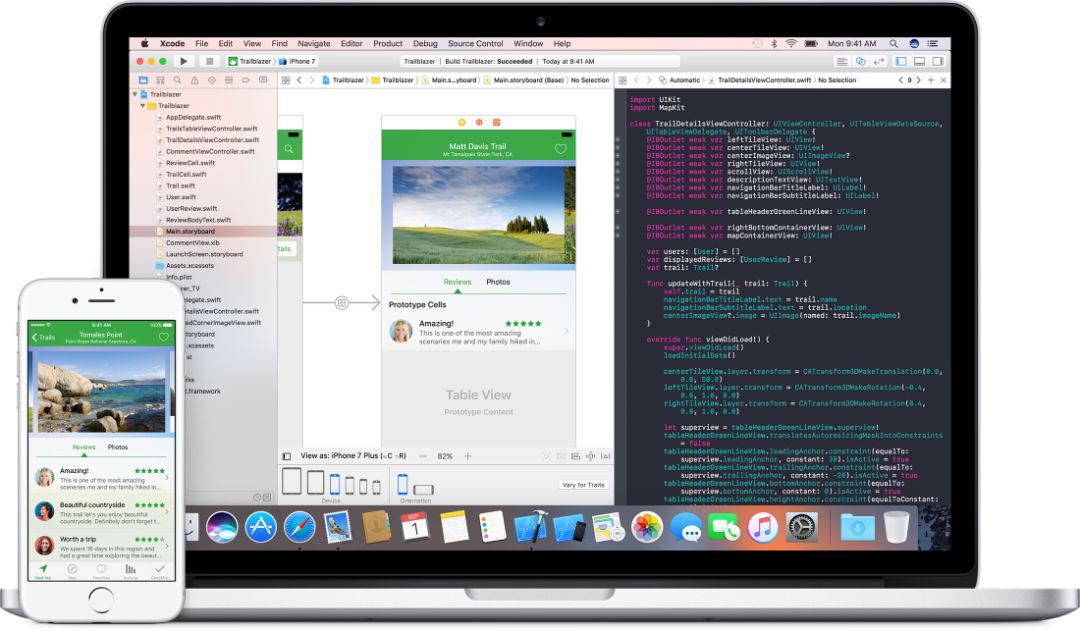Toggle the document outline sidebar button
The width and height of the screenshot is (1080, 631).
[287, 456]
